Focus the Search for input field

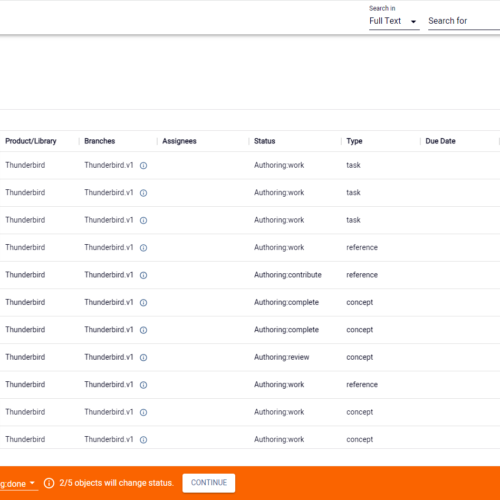[x=464, y=21]
